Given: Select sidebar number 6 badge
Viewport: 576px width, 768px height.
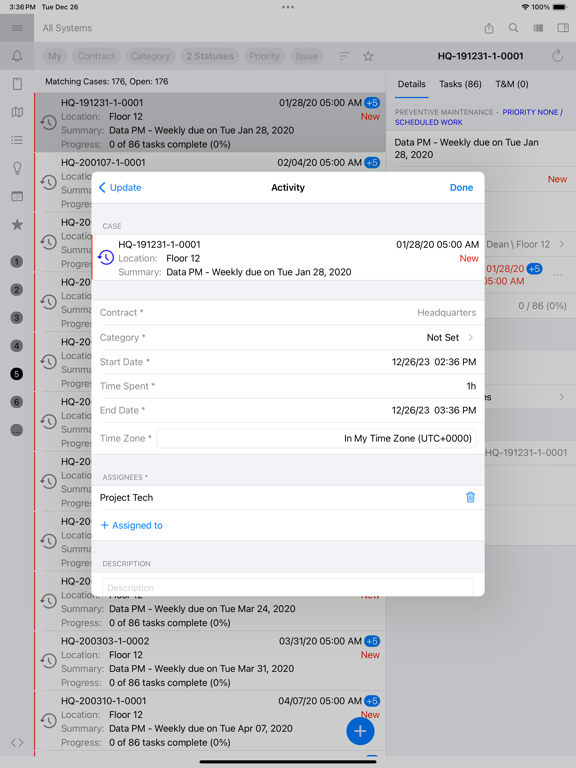Looking at the screenshot, I should click(x=17, y=402).
